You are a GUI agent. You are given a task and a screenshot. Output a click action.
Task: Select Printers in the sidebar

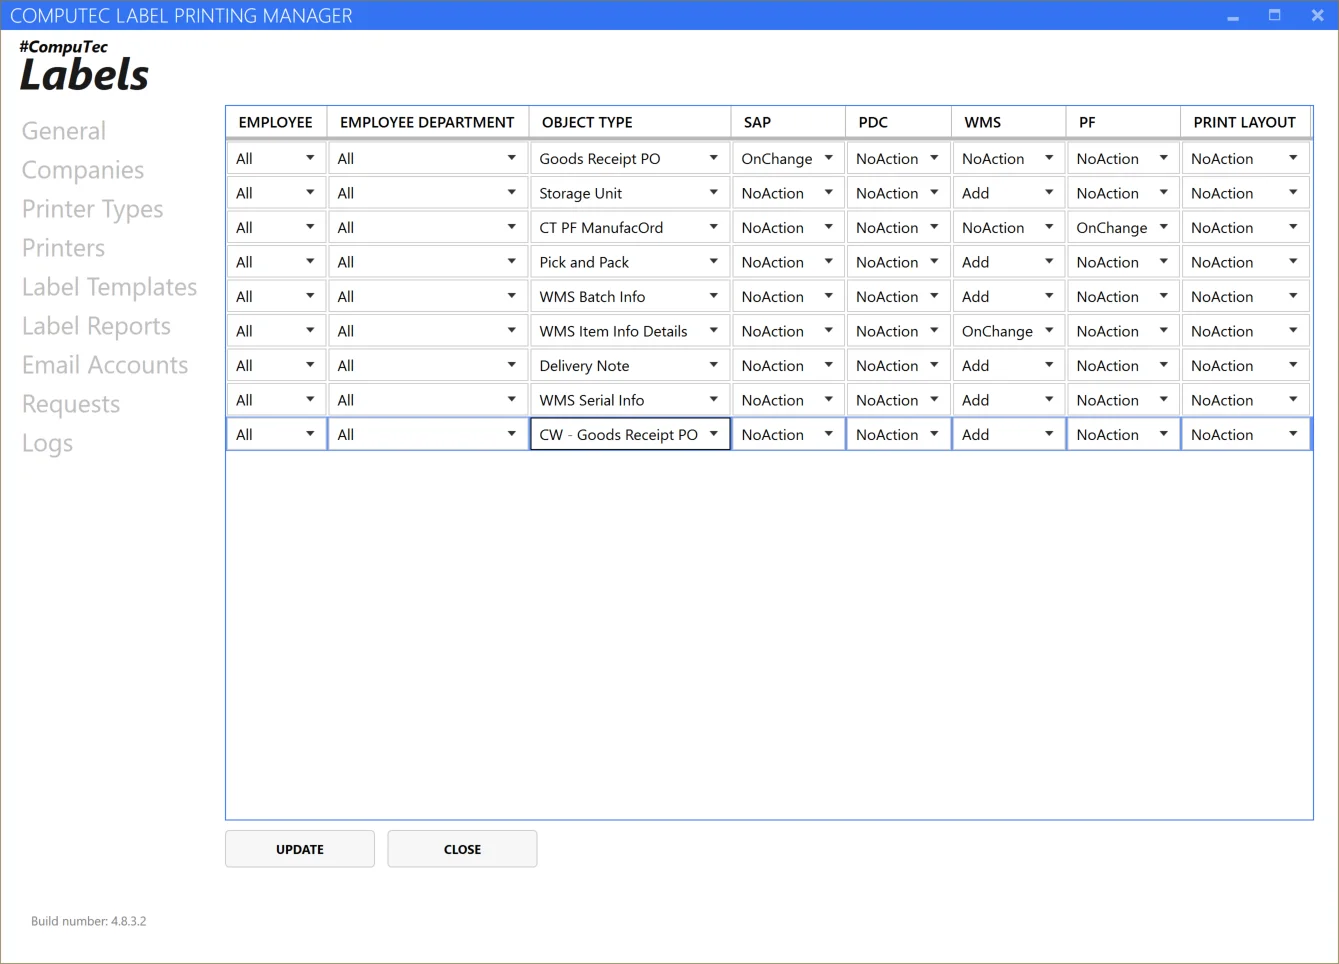(63, 248)
